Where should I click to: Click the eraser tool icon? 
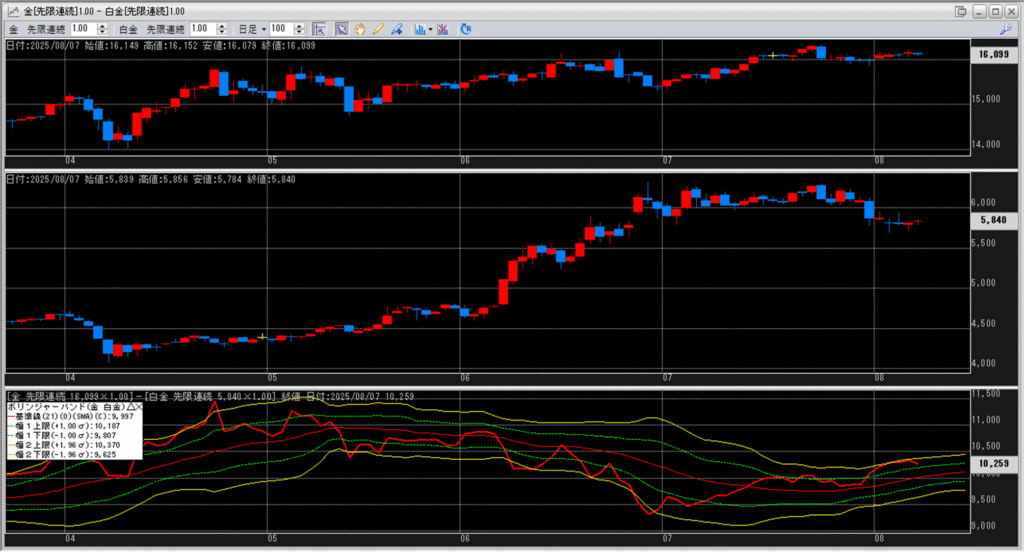tap(396, 29)
